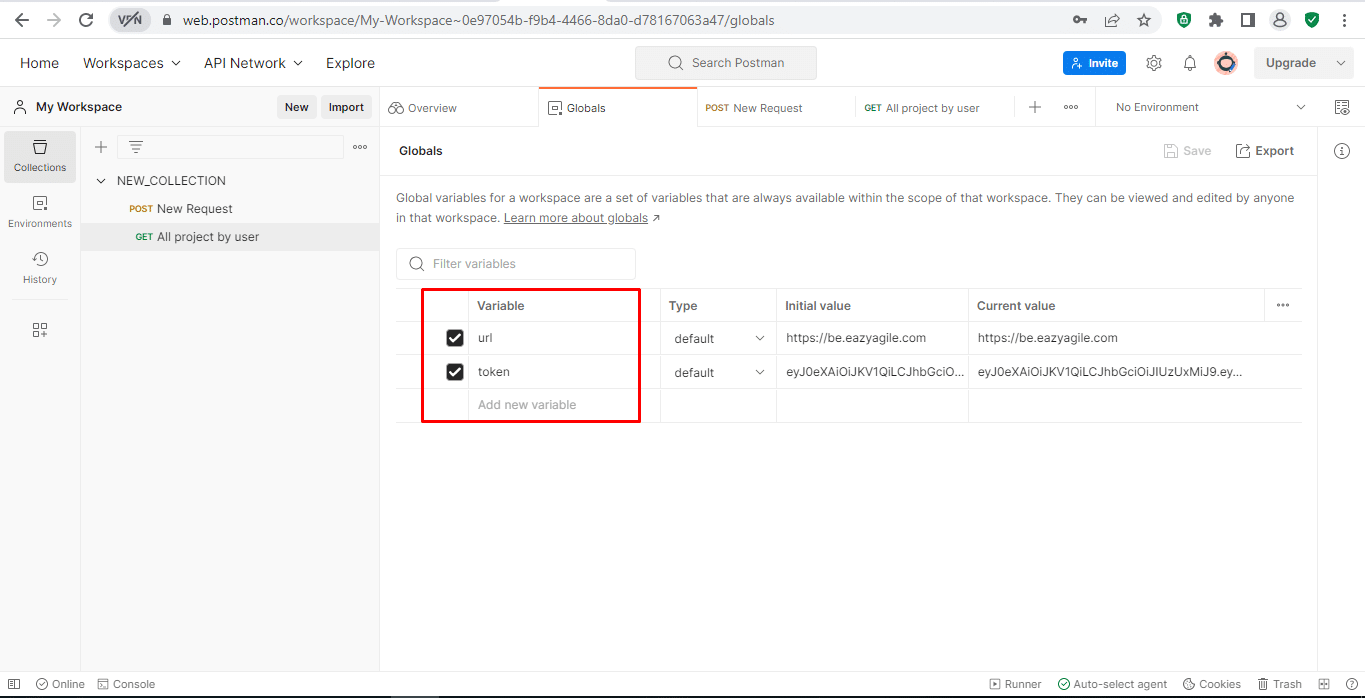This screenshot has width=1365, height=698.
Task: Click the settings gear icon in header
Action: (x=1154, y=63)
